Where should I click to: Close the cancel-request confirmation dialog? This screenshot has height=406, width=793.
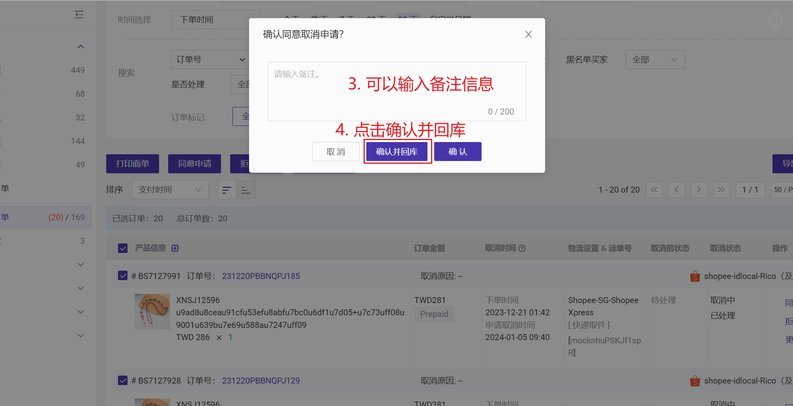click(x=528, y=34)
